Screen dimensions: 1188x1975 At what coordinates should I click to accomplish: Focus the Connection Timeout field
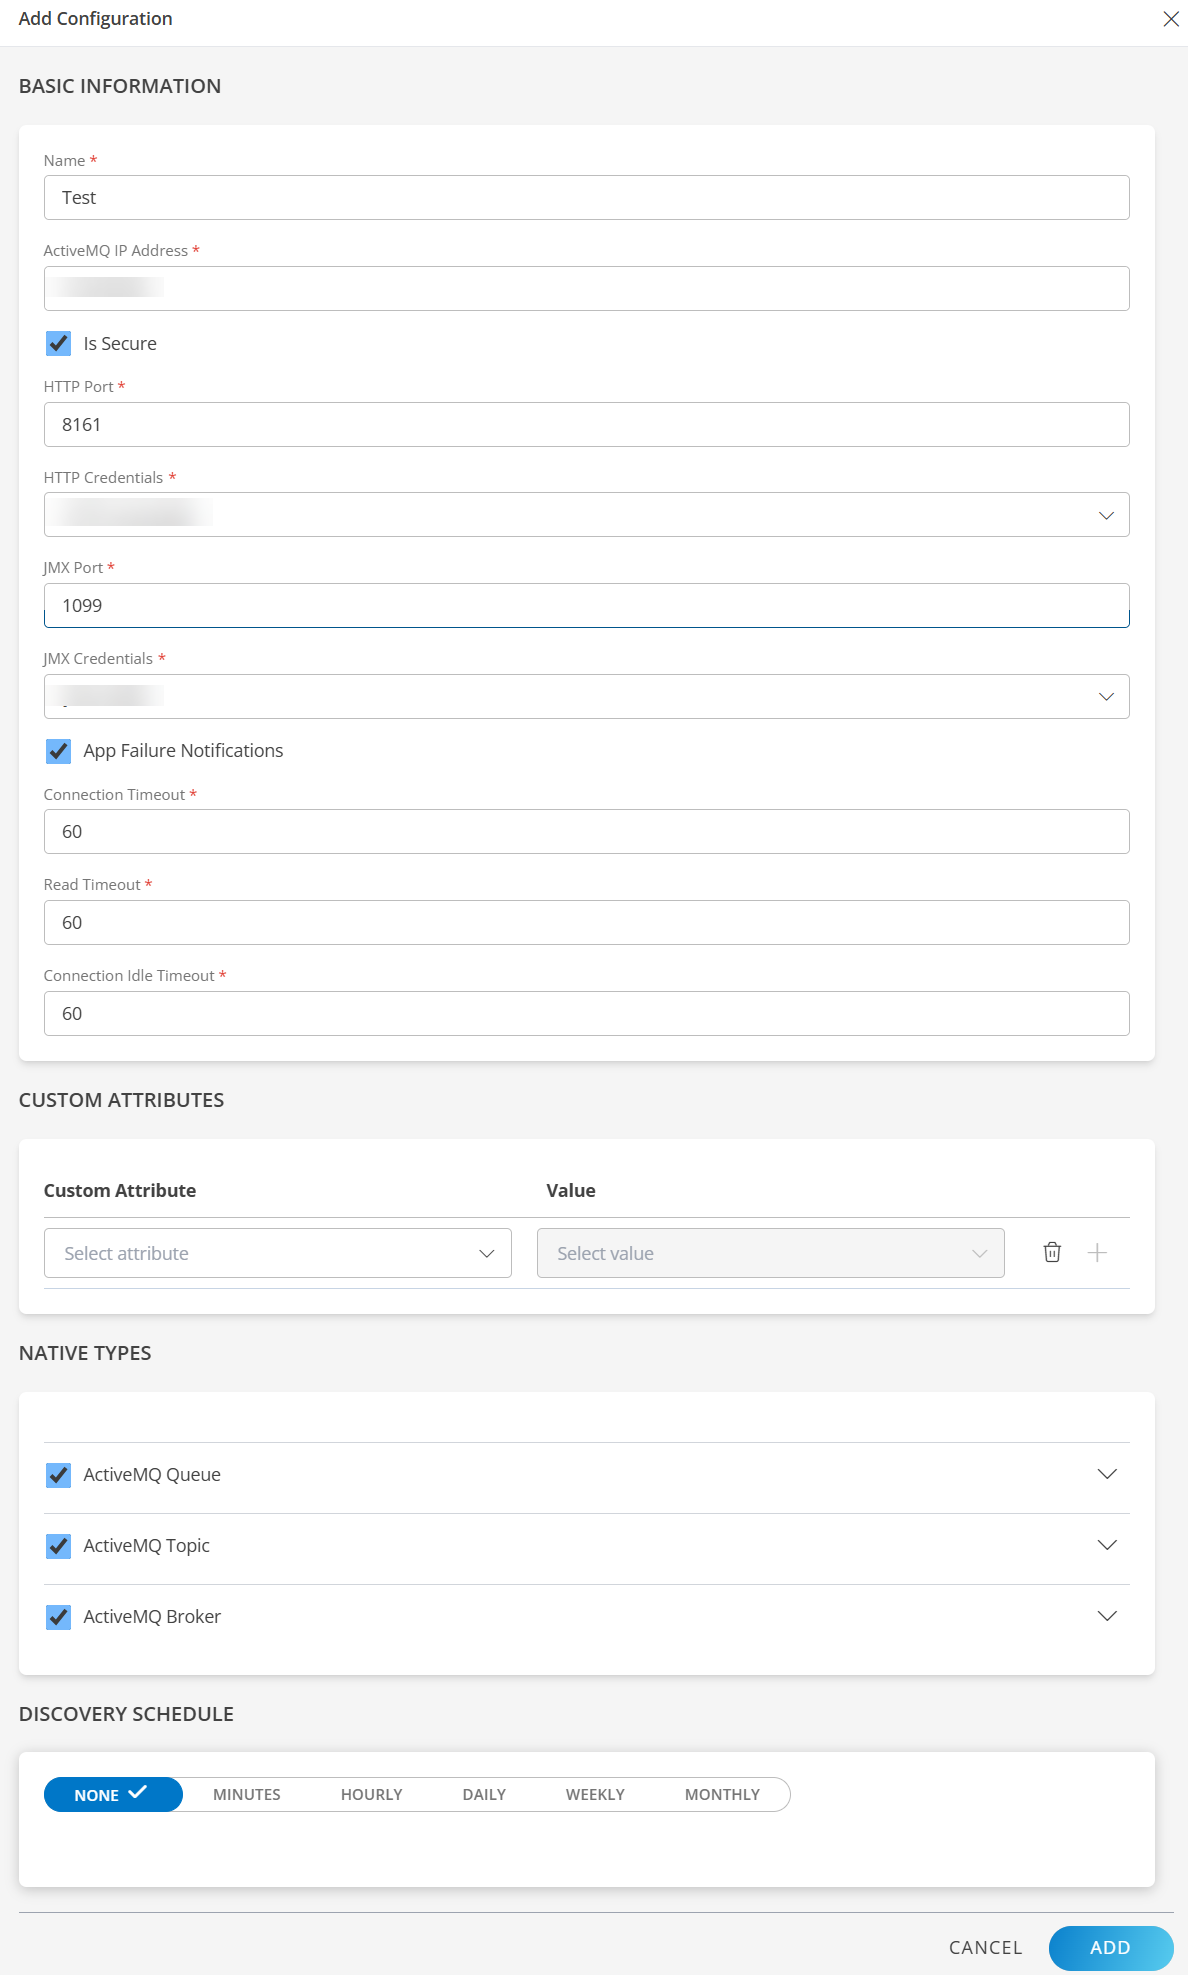click(587, 832)
